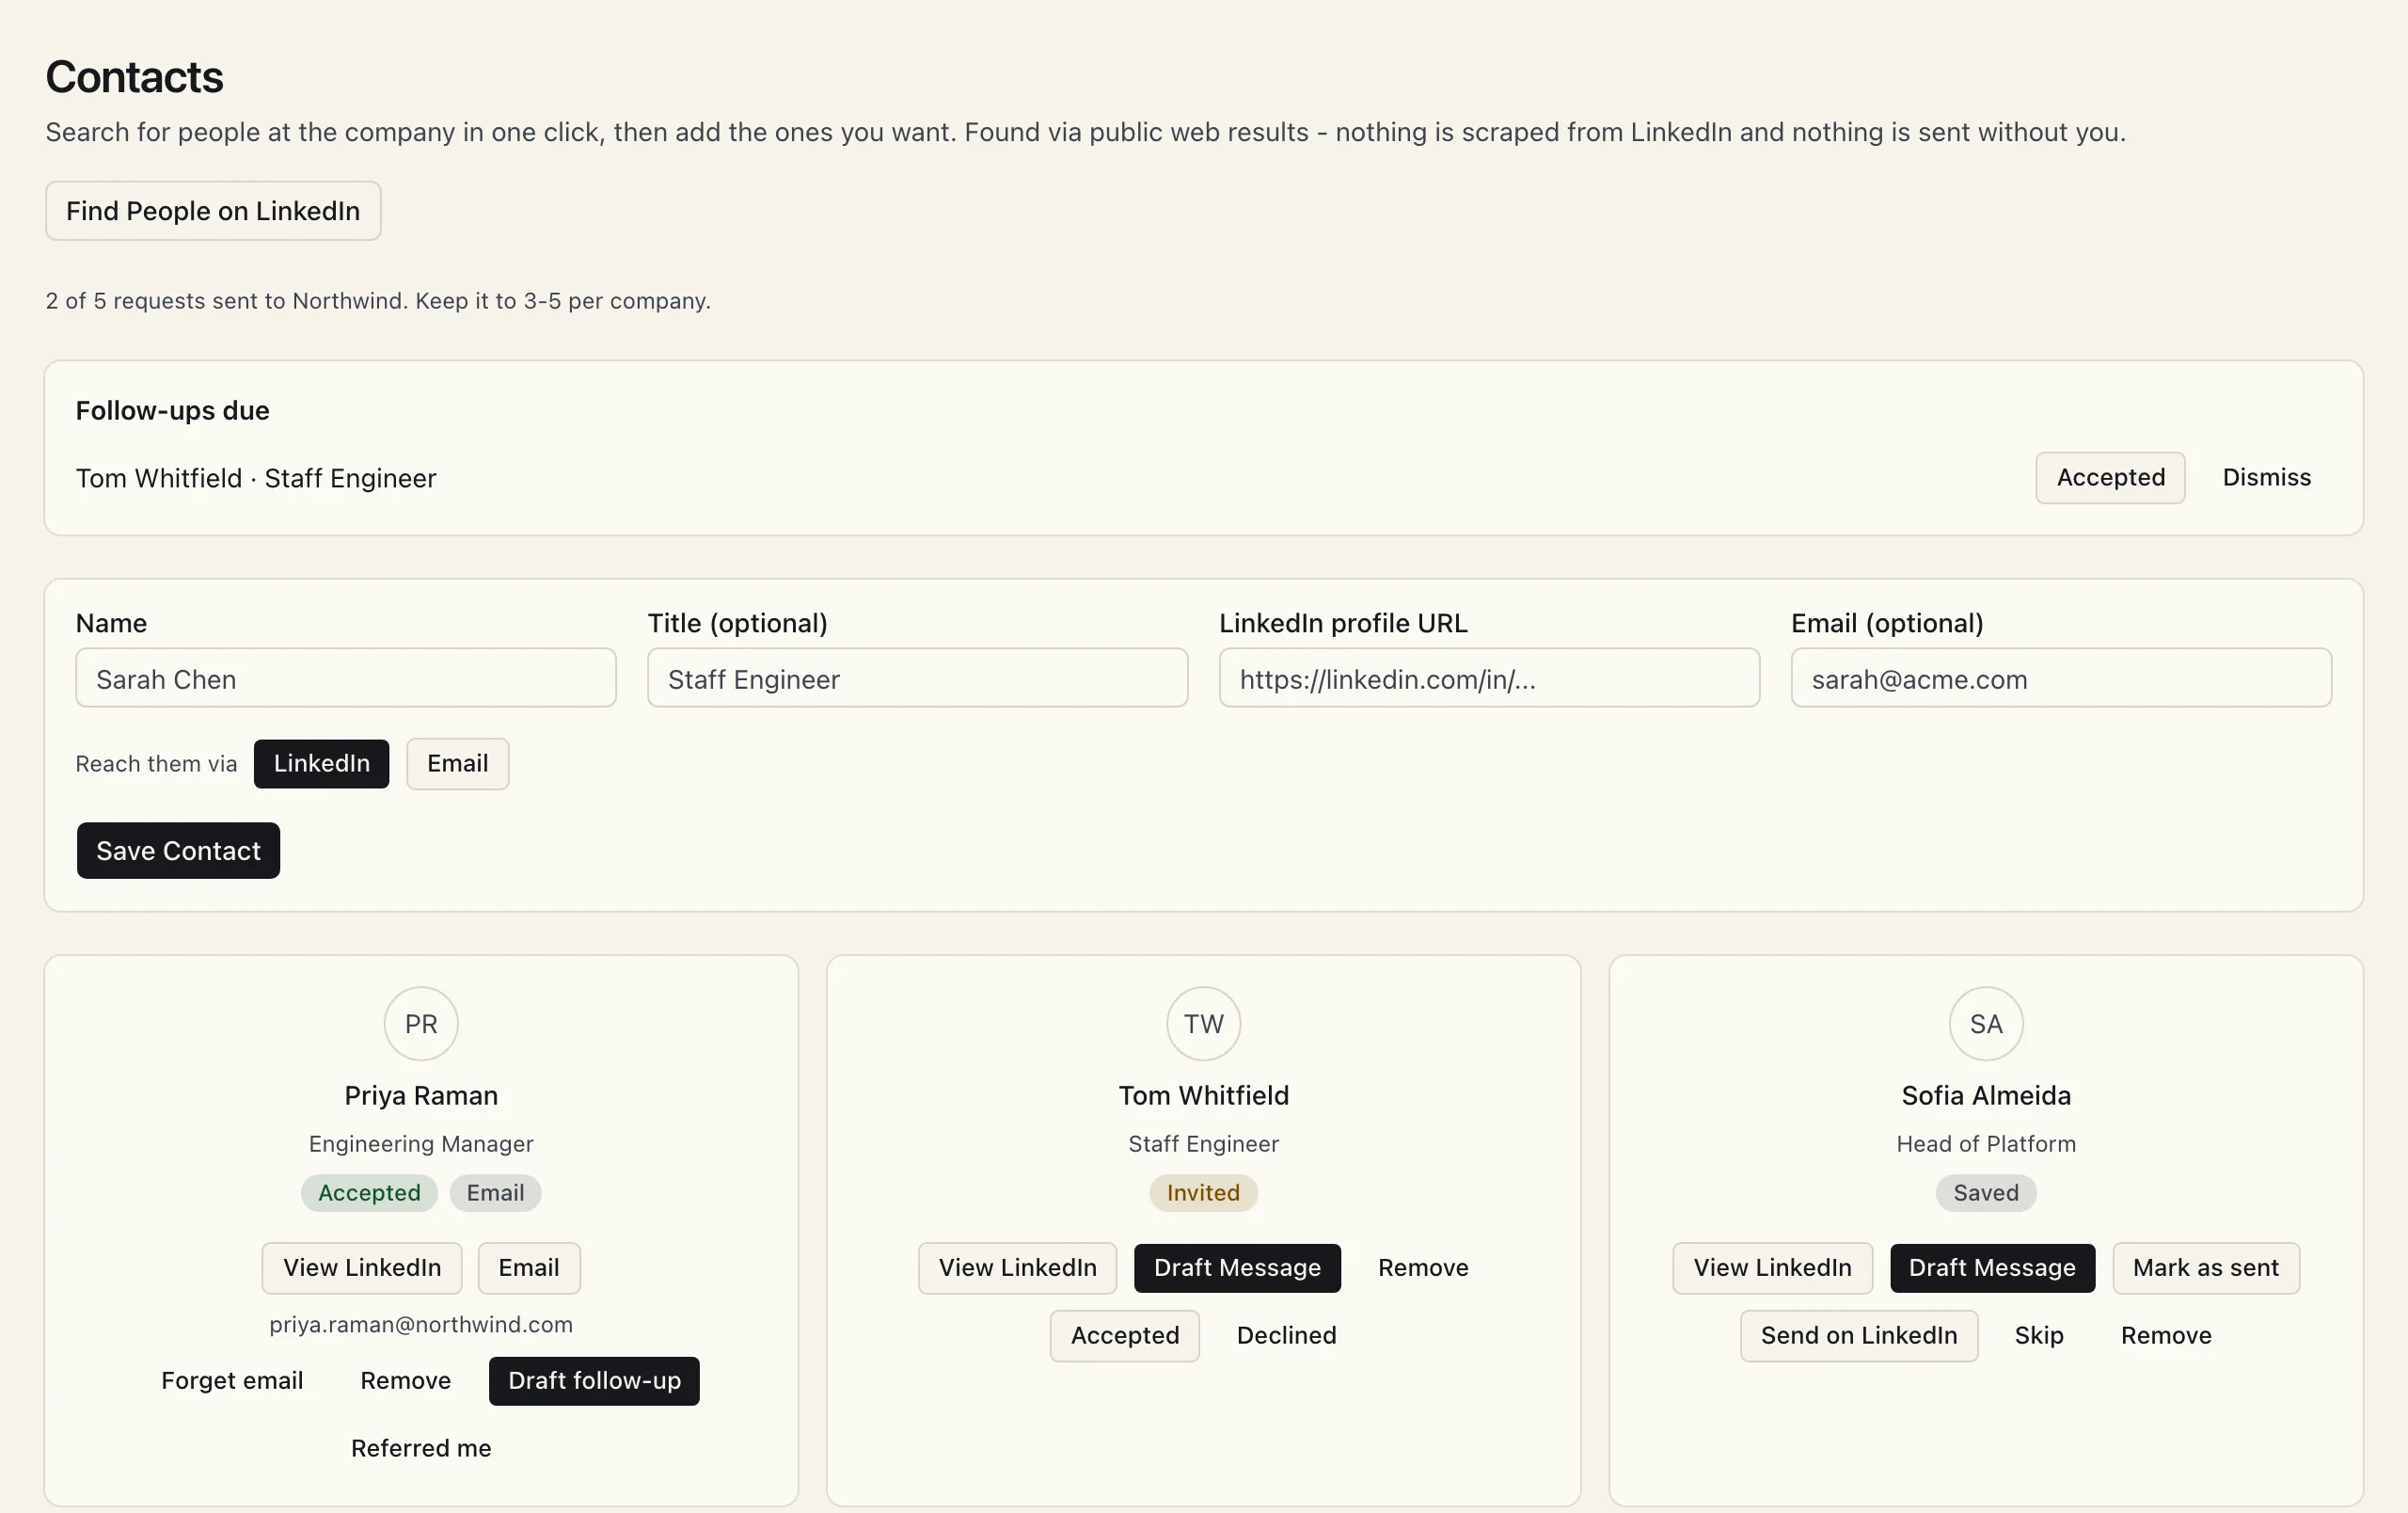The image size is (2408, 1513).
Task: Remove Tom Whitfield contact
Action: (x=1423, y=1268)
